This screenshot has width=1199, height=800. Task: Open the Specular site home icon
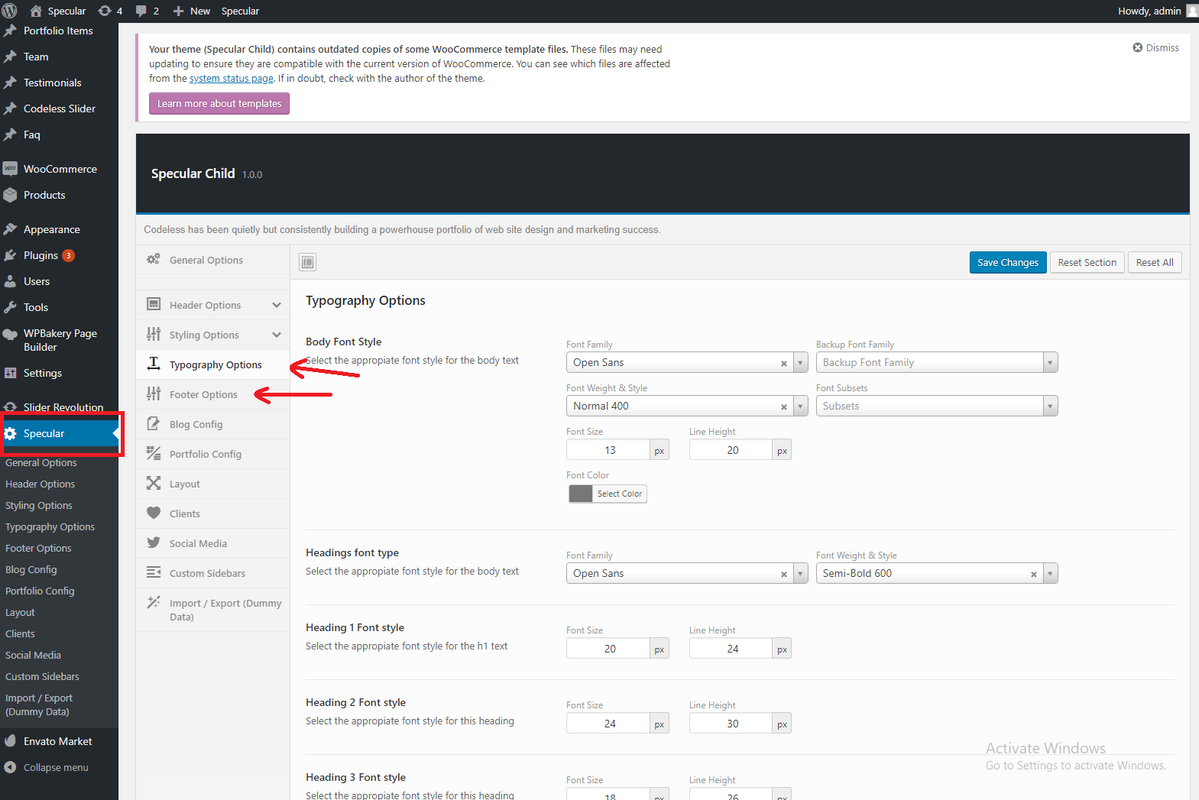tap(36, 11)
